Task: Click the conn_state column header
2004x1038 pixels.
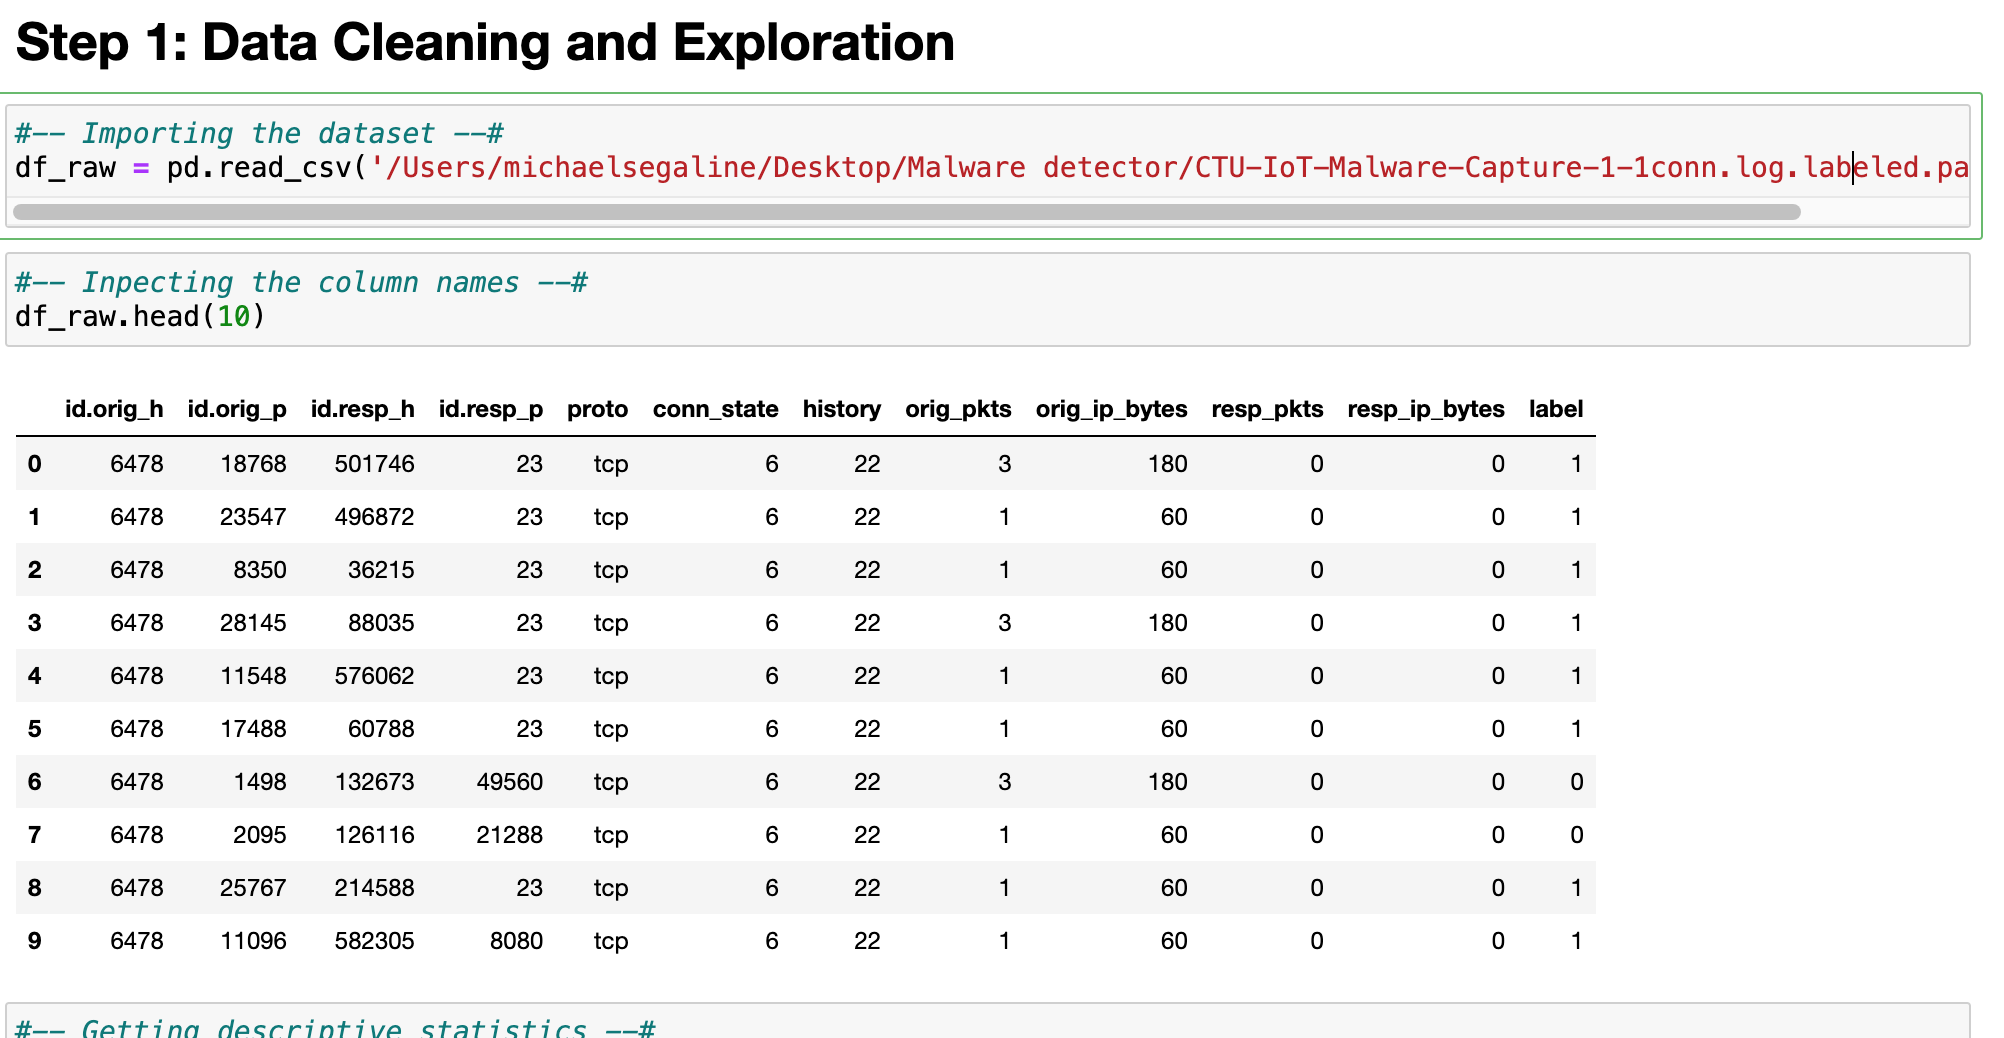Action: tap(715, 409)
